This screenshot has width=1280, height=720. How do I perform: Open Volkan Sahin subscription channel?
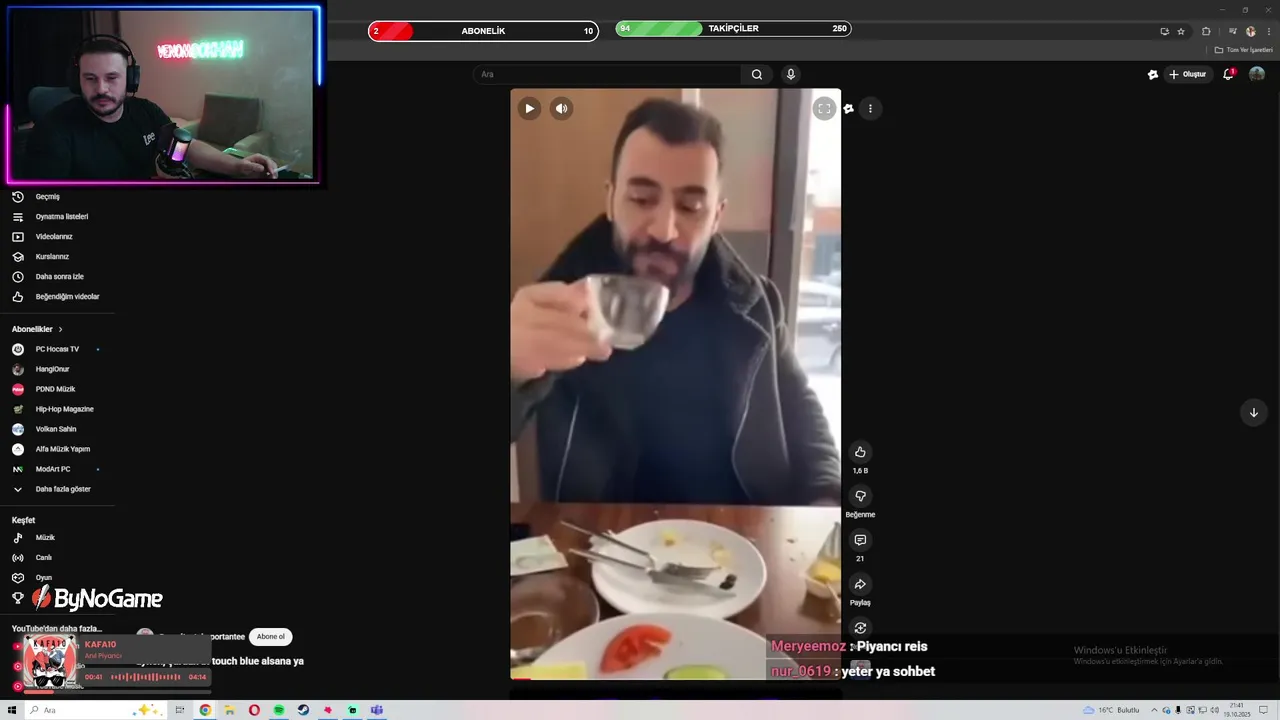tap(58, 429)
